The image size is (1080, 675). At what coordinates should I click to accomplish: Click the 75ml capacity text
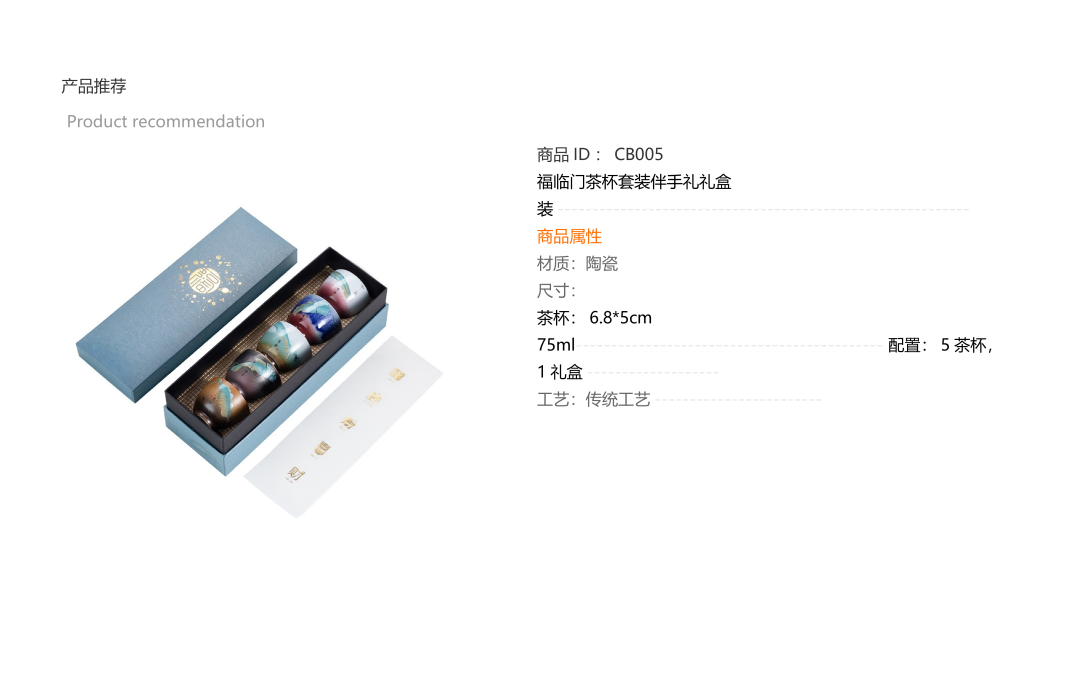[556, 345]
